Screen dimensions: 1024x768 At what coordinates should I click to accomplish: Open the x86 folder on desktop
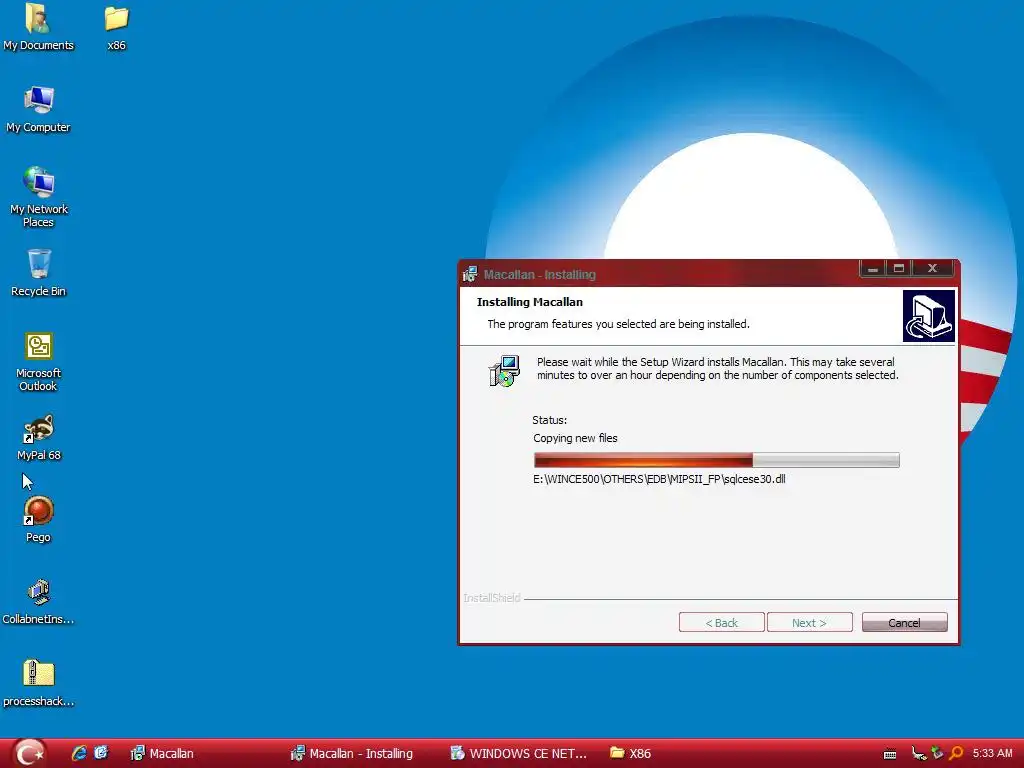click(116, 26)
